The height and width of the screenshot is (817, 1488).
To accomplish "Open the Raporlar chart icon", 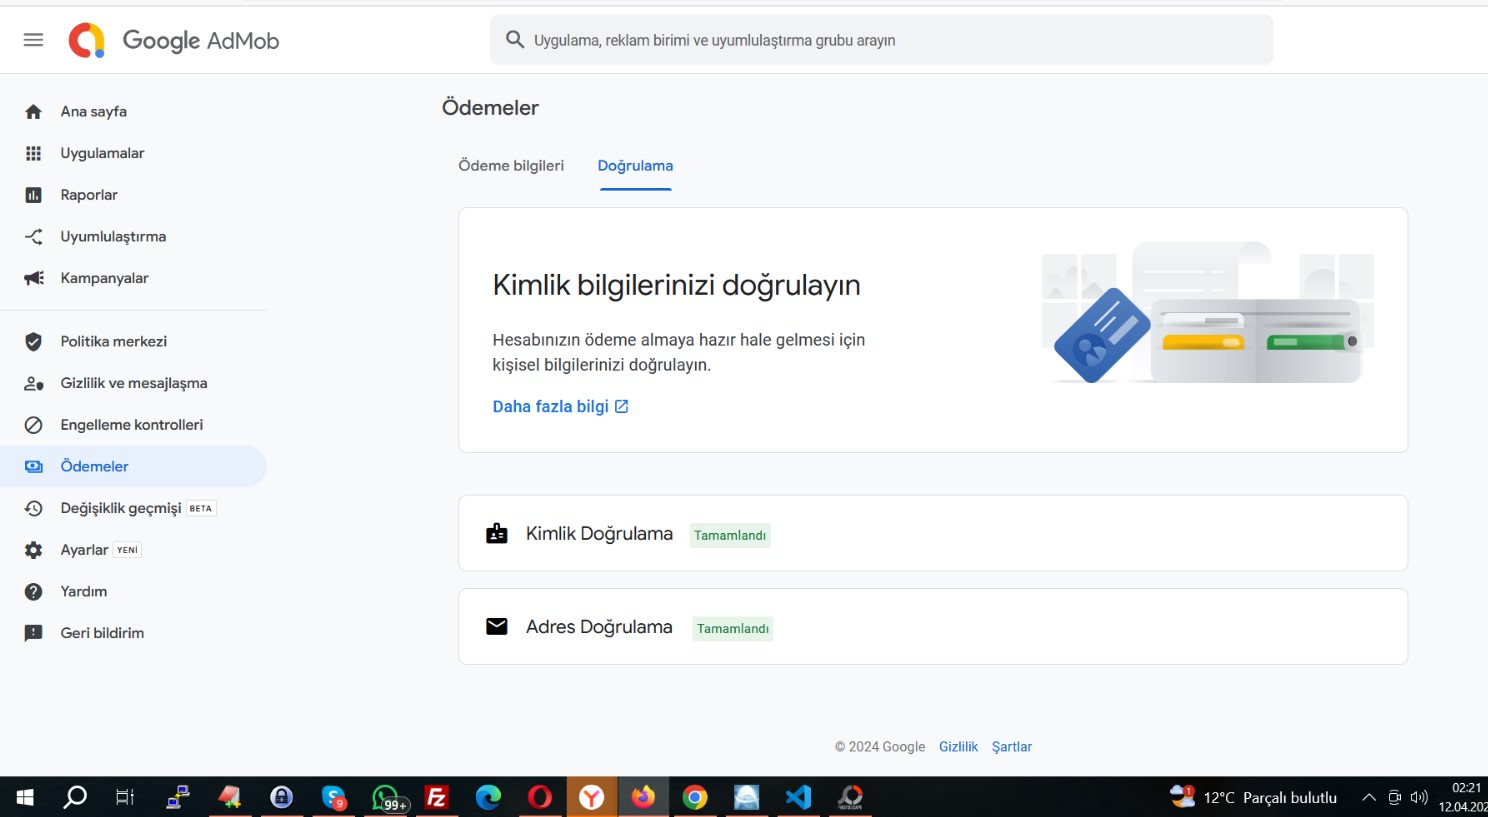I will (33, 195).
